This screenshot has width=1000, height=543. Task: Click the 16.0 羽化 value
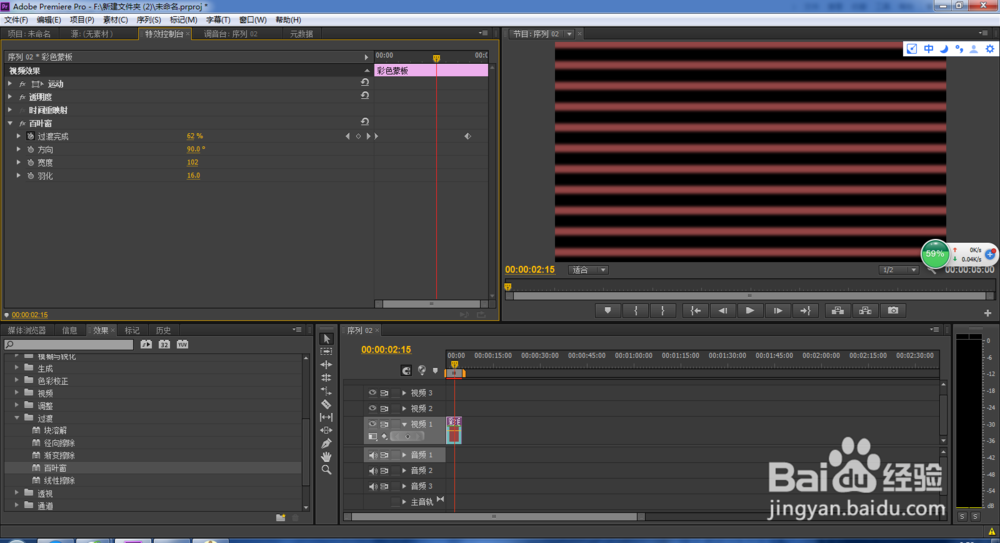pos(193,175)
